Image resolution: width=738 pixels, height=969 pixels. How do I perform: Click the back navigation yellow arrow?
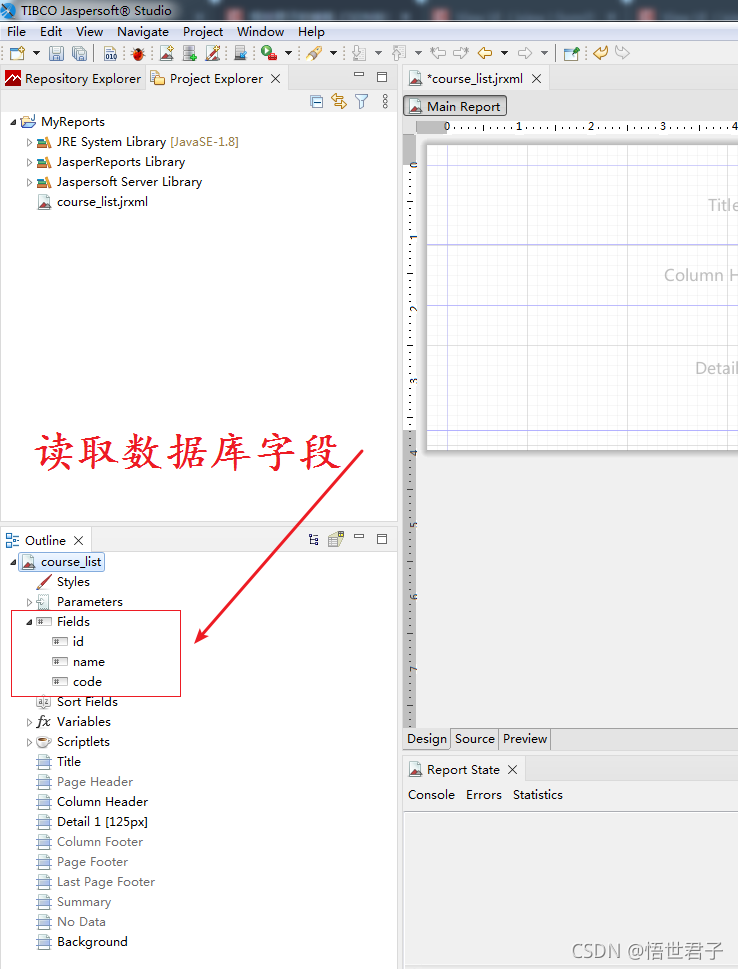pyautogui.click(x=485, y=53)
